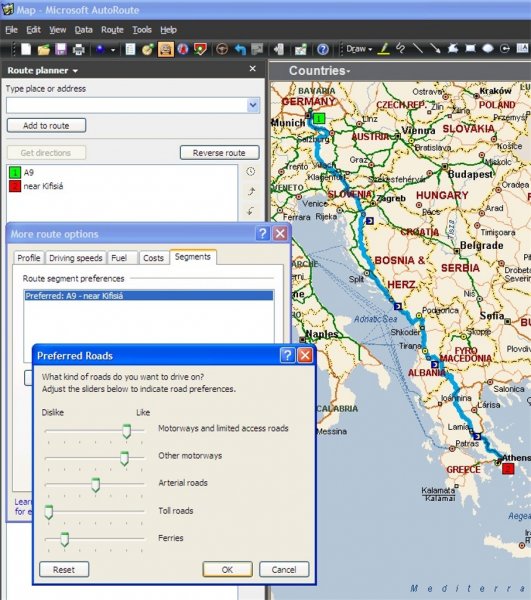Select the near Kifisiá end stop
The height and width of the screenshot is (600, 531).
point(36,186)
